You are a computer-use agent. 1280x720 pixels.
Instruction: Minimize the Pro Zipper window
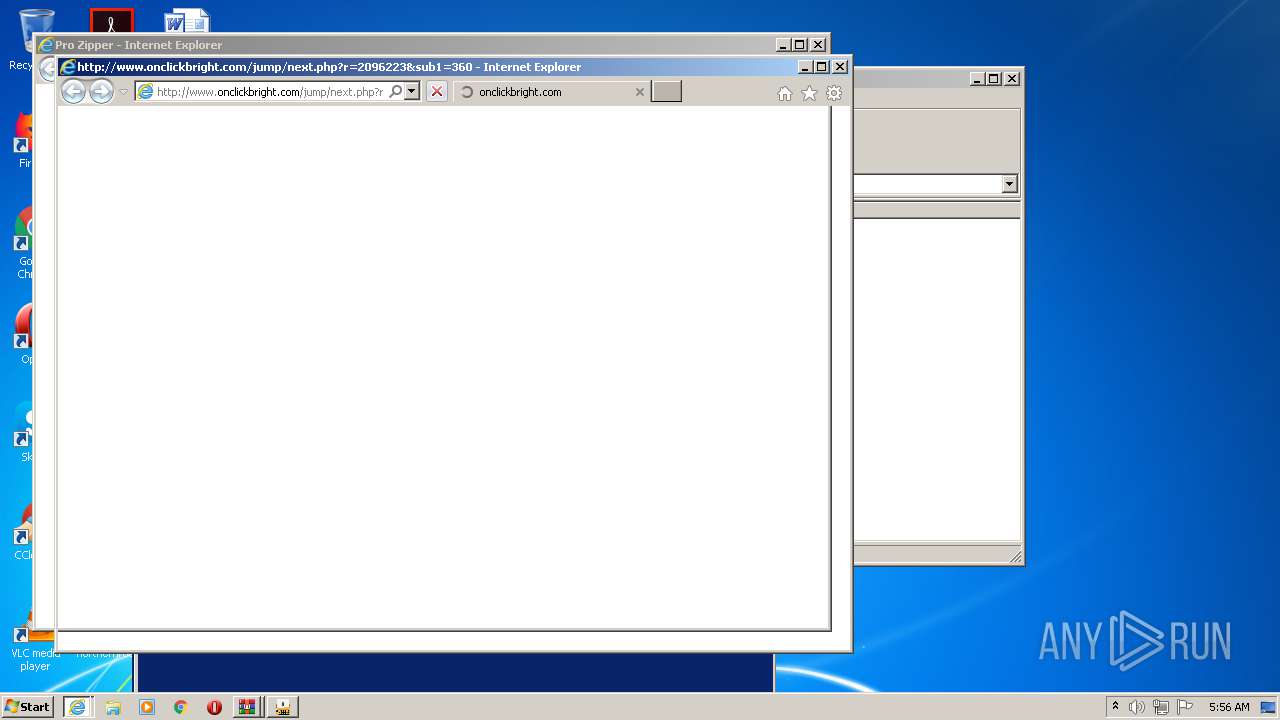(x=783, y=45)
